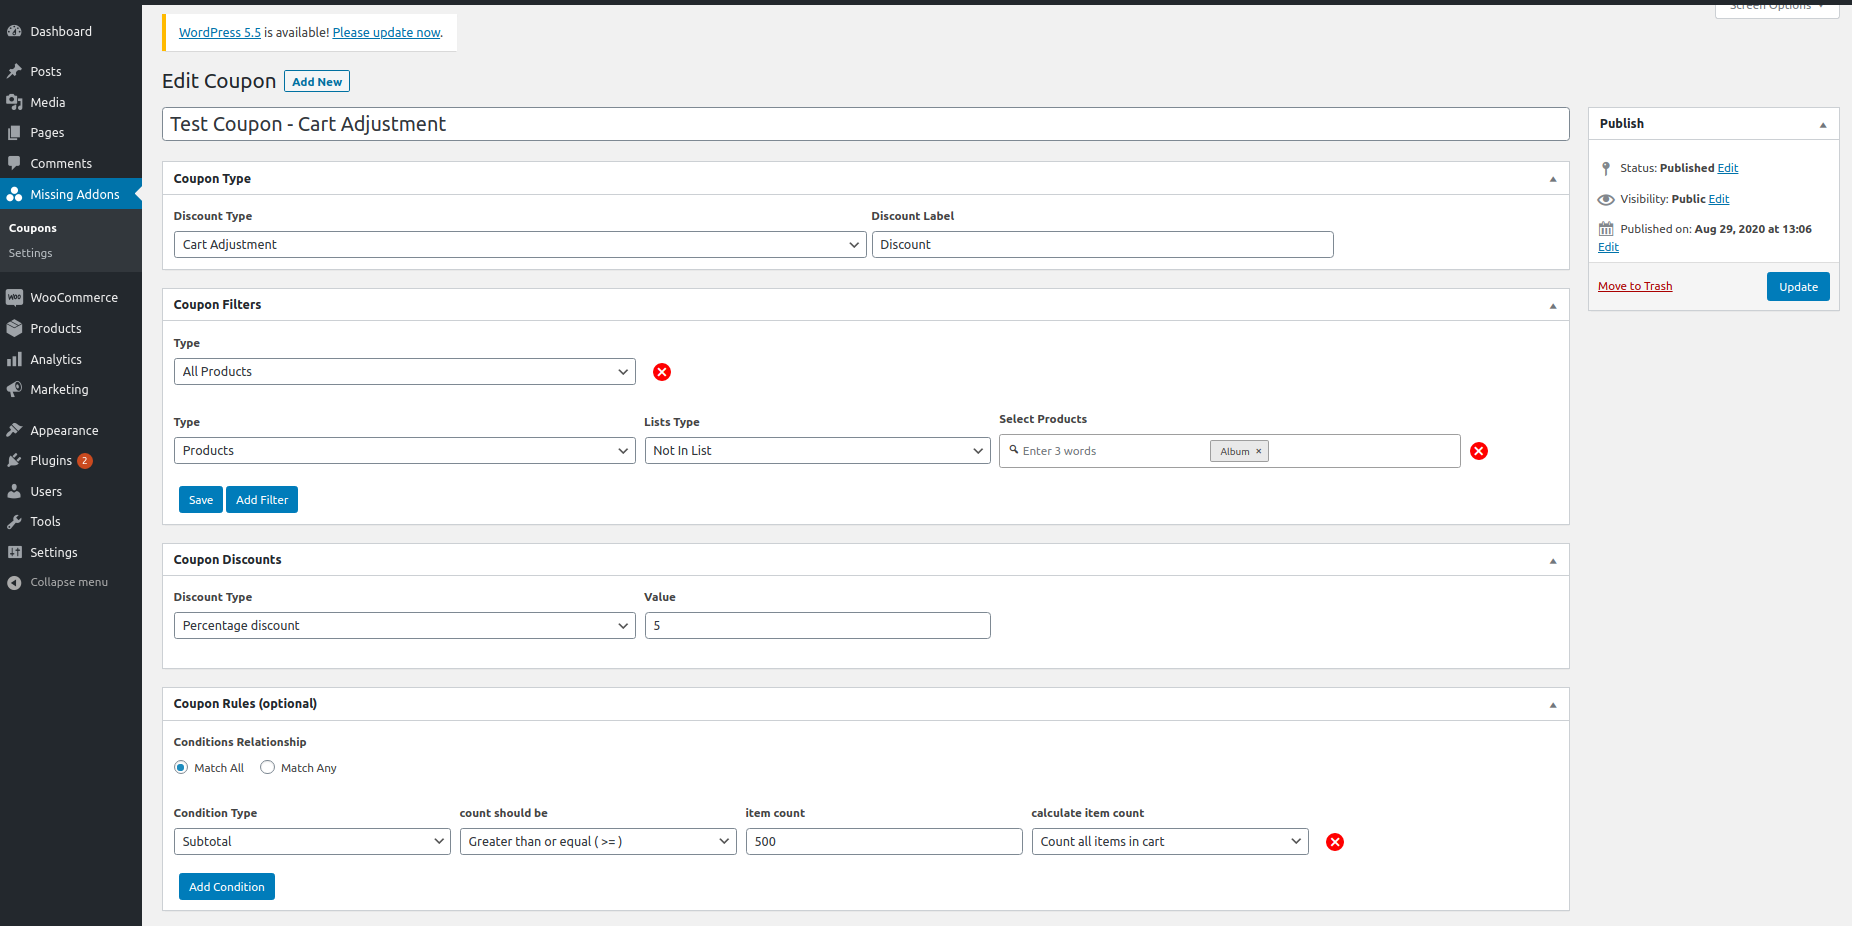Remove the Album product tag

(1259, 451)
